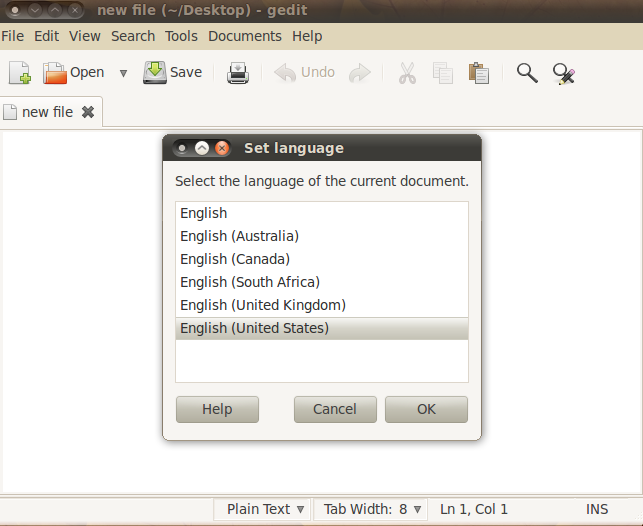Save the document with the Save button
The image size is (643, 526).
coord(172,73)
